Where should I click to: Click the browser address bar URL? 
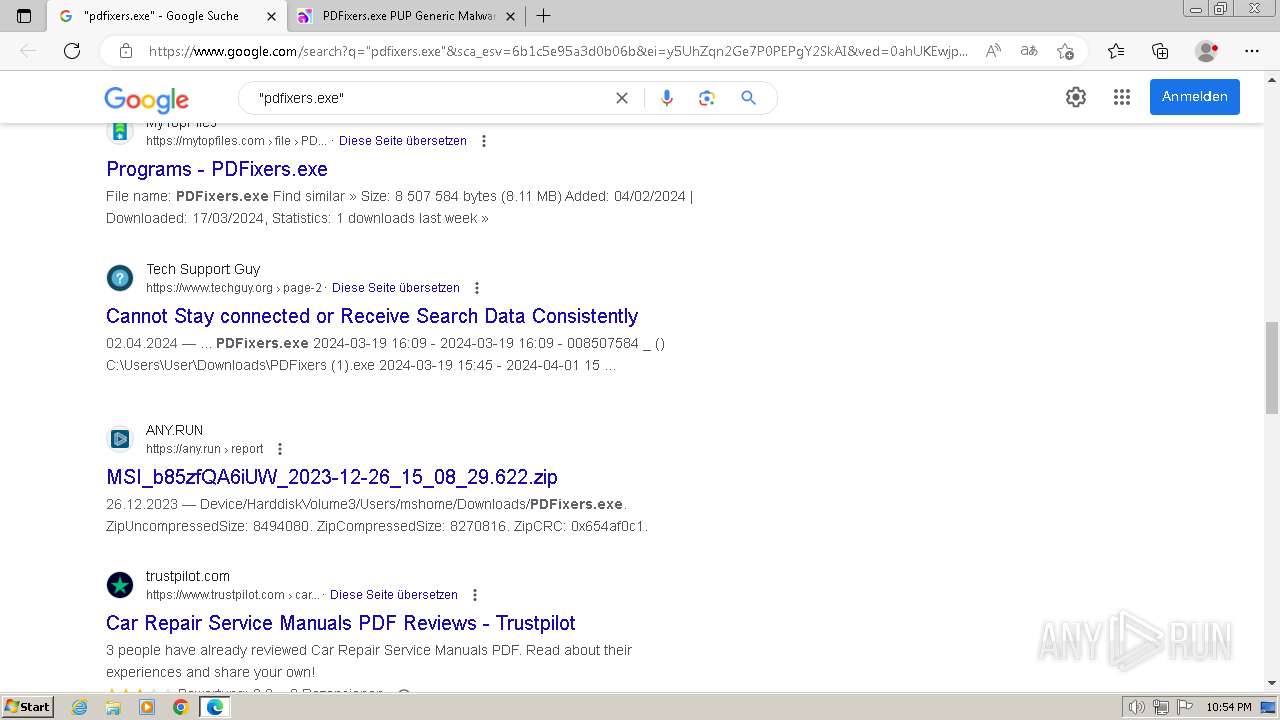pyautogui.click(x=558, y=51)
